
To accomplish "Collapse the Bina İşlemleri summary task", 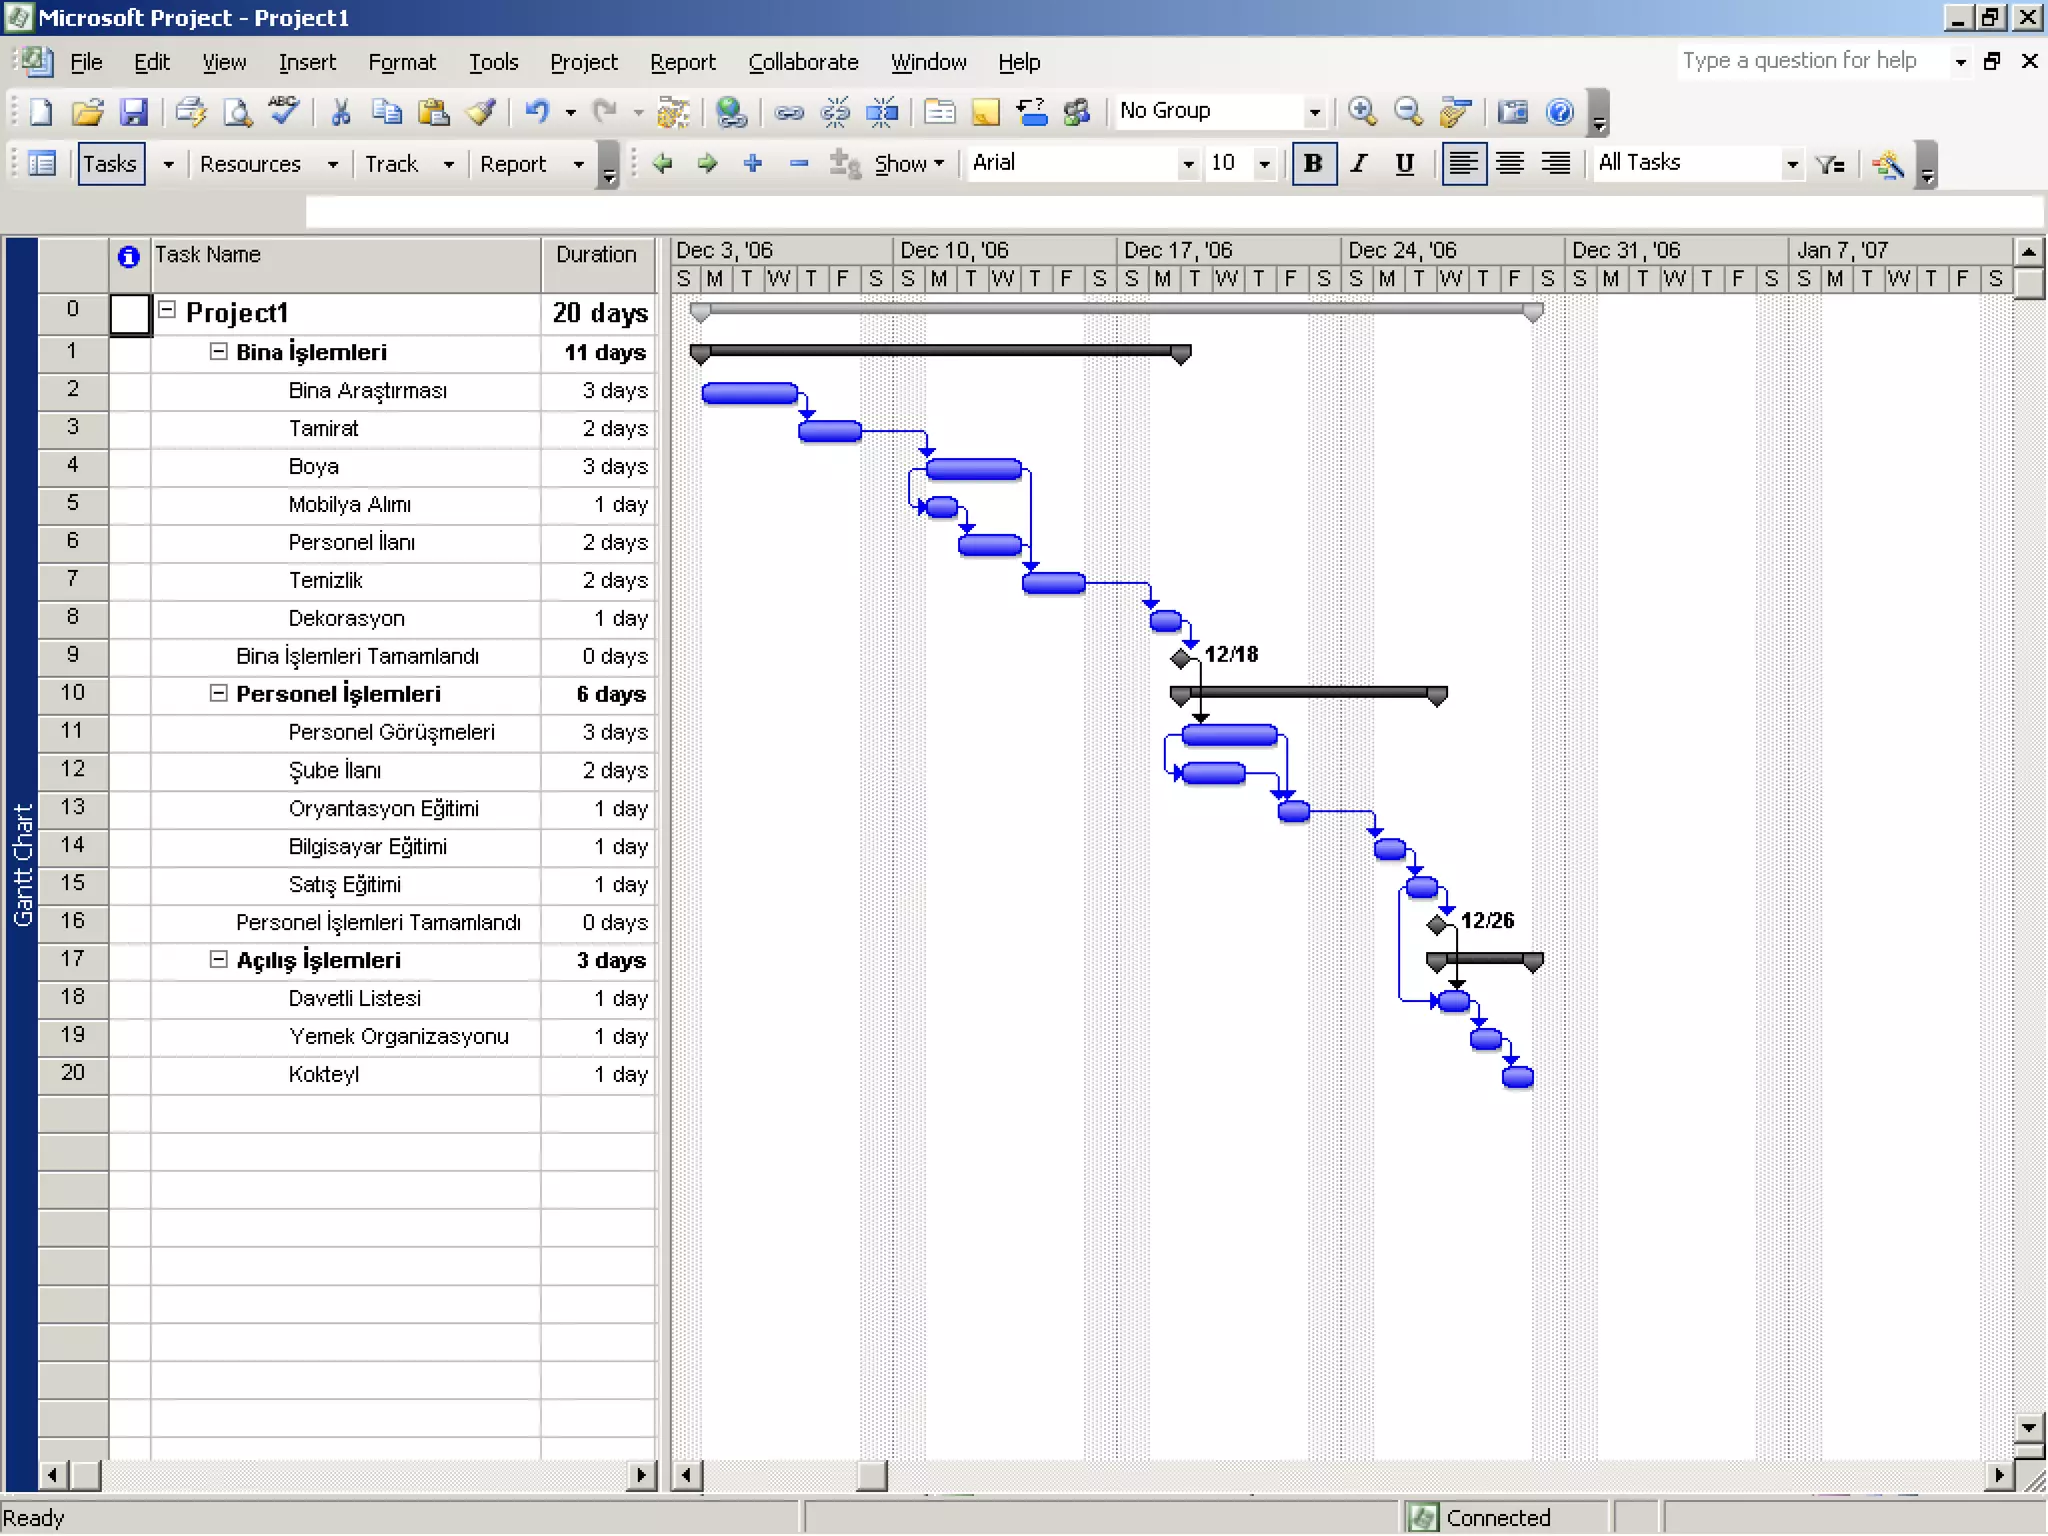I will (x=218, y=352).
